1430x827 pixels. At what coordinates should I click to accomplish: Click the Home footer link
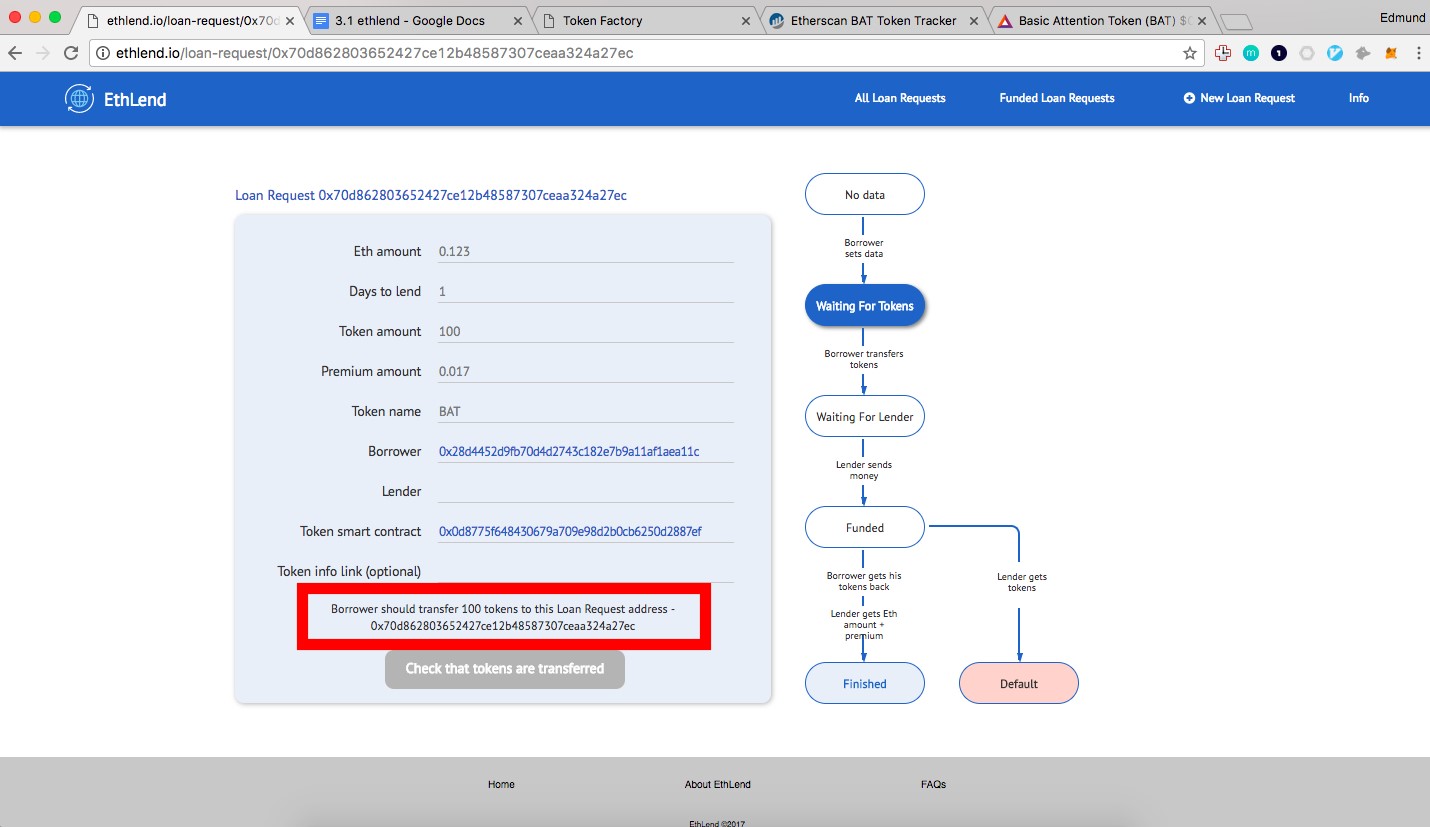point(501,784)
